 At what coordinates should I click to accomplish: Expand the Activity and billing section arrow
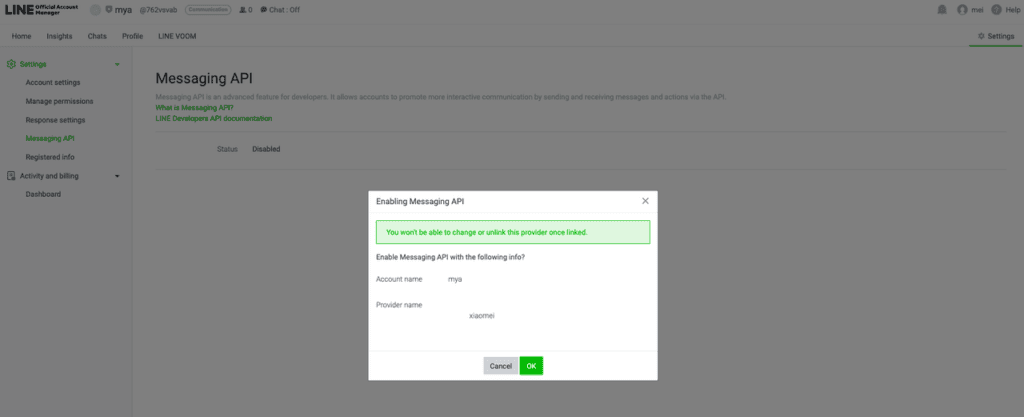[117, 176]
